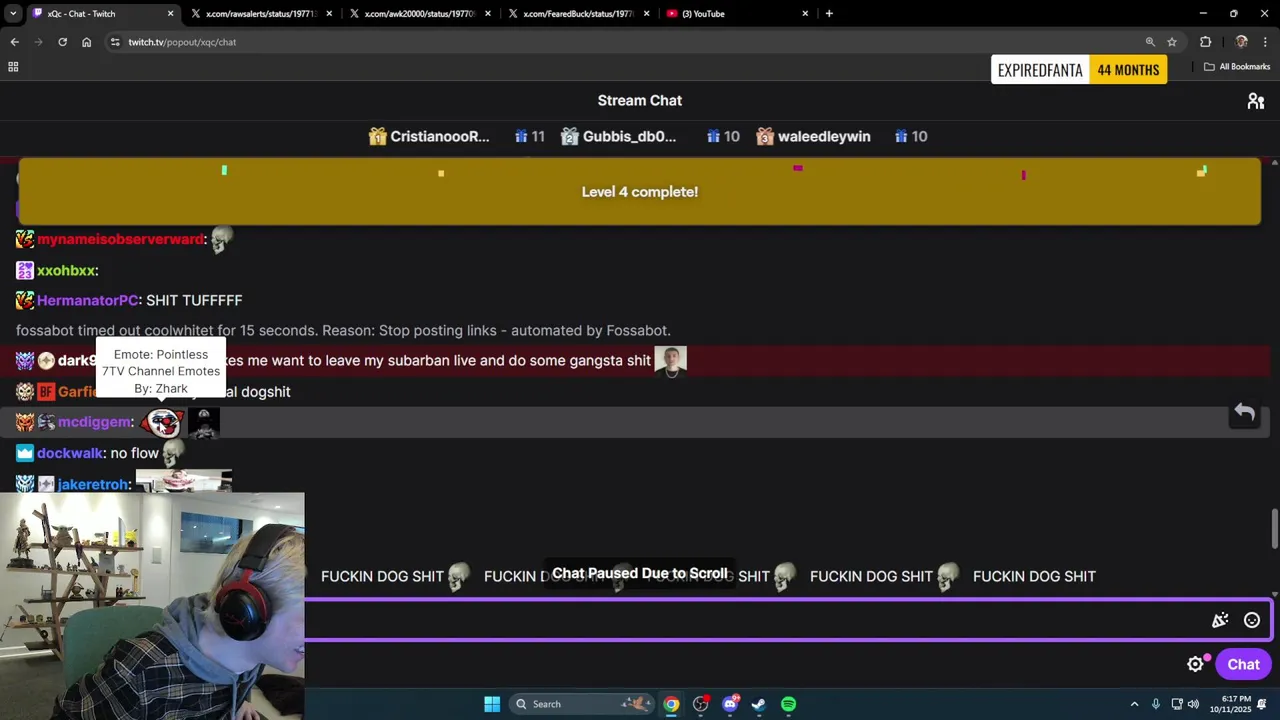Click the skull emote after dockwalk's message
This screenshot has width=1280, height=720.
pyautogui.click(x=173, y=453)
